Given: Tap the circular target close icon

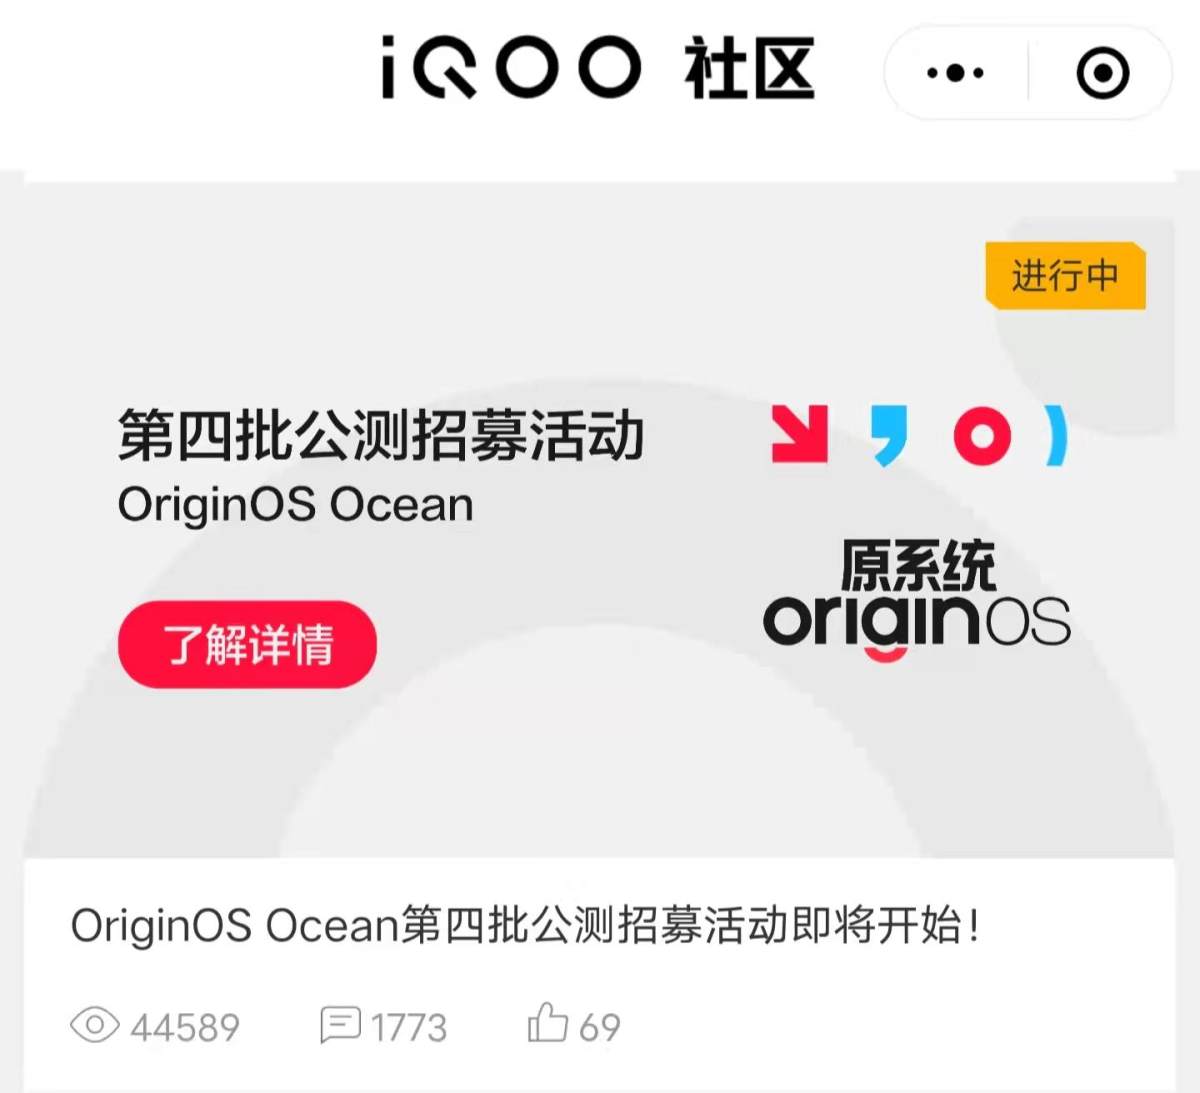Looking at the screenshot, I should 1103,73.
